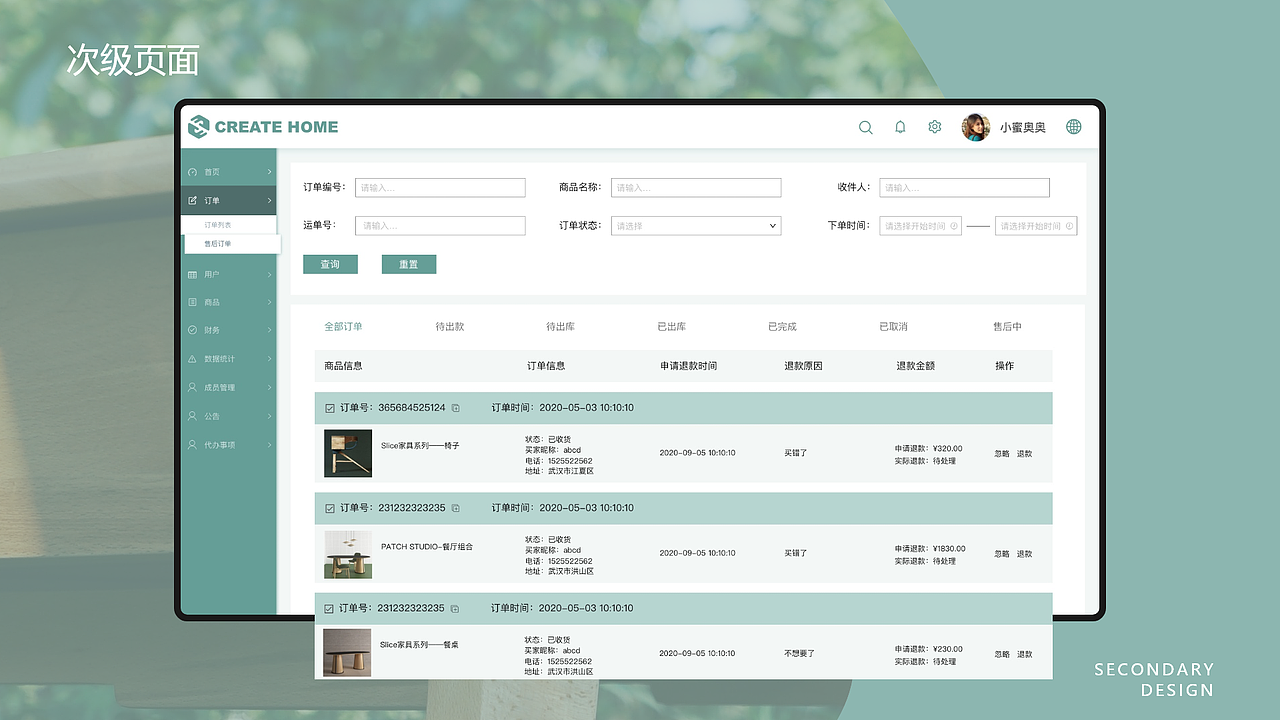This screenshot has height=720, width=1280.
Task: Open the end time date picker field
Action: [1036, 226]
